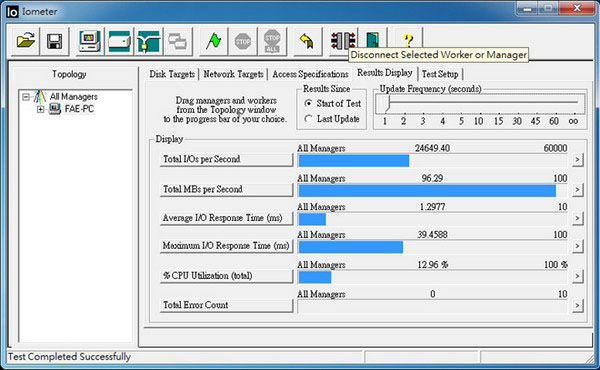The image size is (600, 370).
Task: Save test configuration with floppy icon
Action: point(55,41)
